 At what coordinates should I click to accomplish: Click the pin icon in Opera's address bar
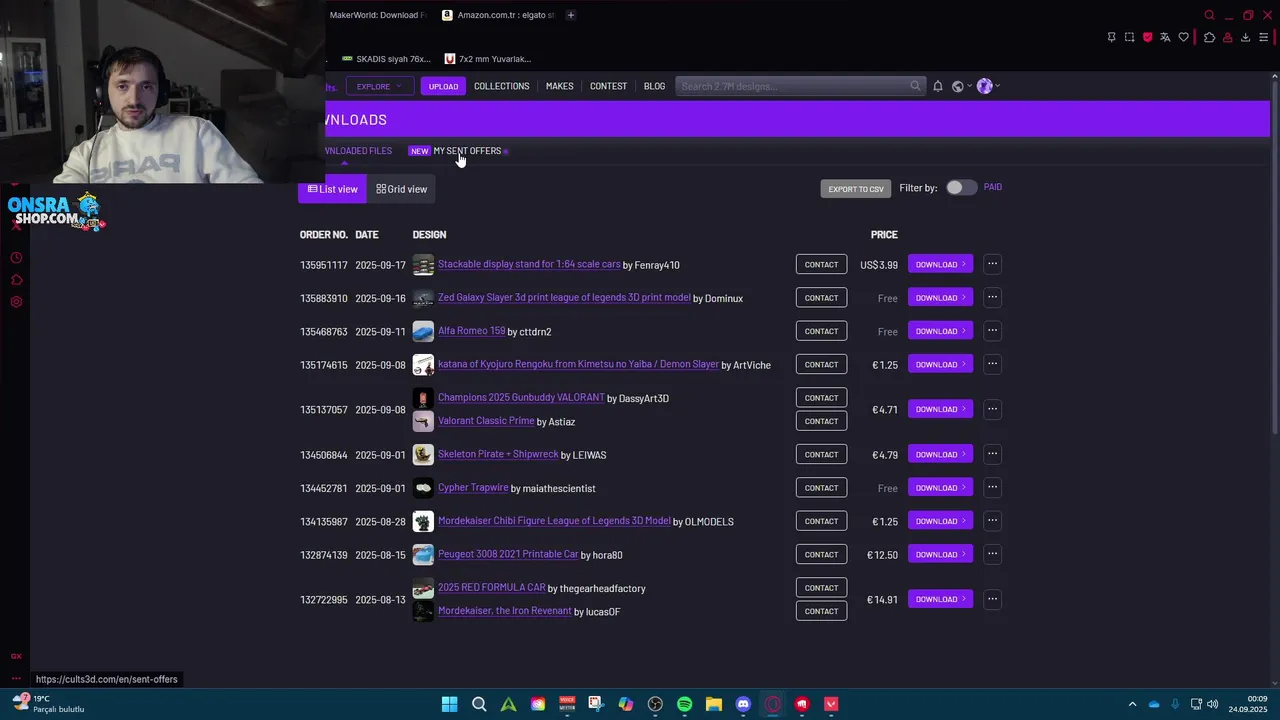1111,37
